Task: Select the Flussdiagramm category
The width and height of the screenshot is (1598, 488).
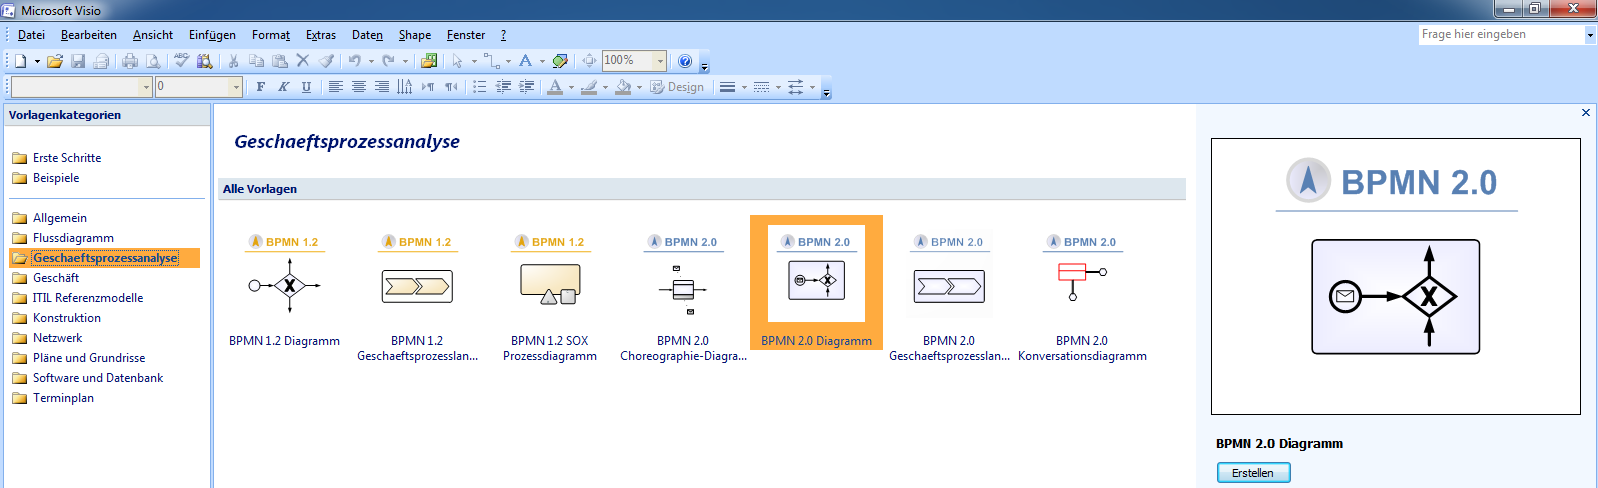Action: (73, 238)
